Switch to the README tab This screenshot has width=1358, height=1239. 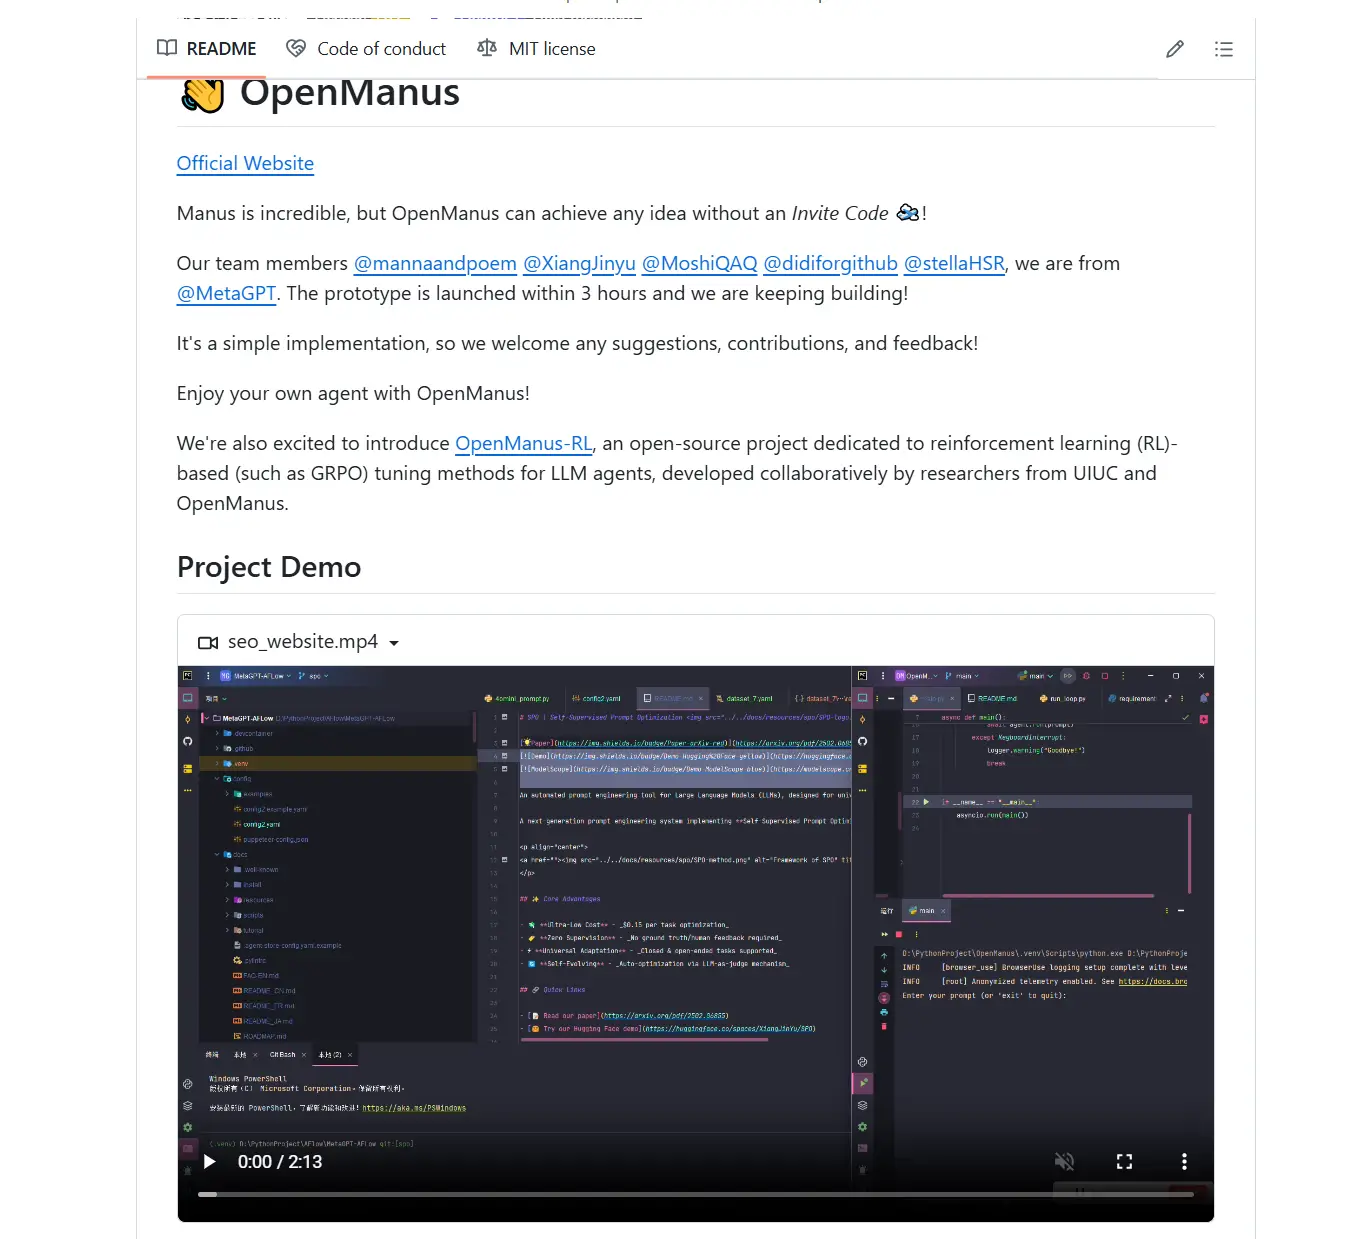coord(207,48)
